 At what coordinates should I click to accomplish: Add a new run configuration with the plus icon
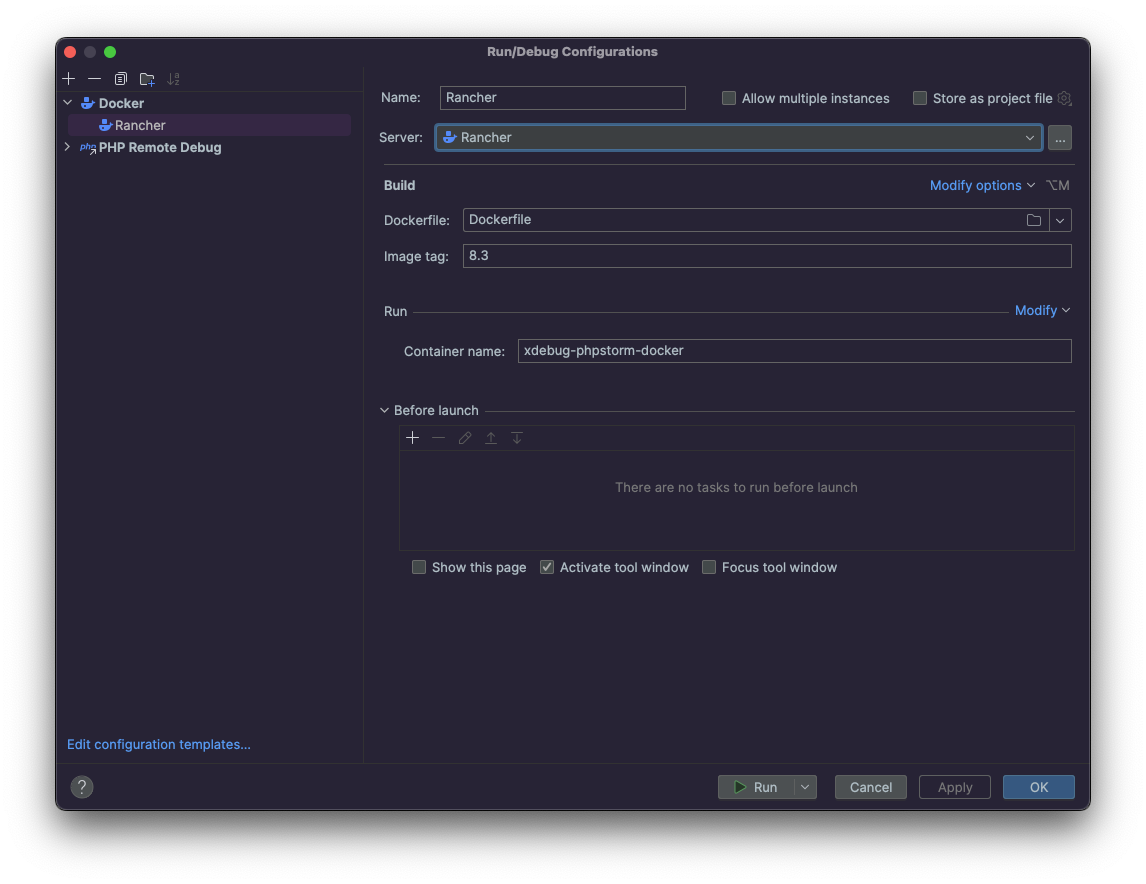point(68,78)
